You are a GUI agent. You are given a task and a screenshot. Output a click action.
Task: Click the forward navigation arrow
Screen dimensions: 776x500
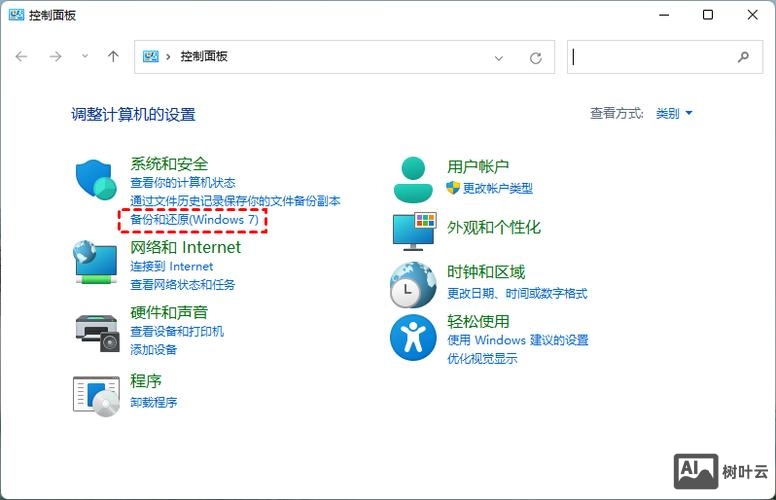point(55,56)
